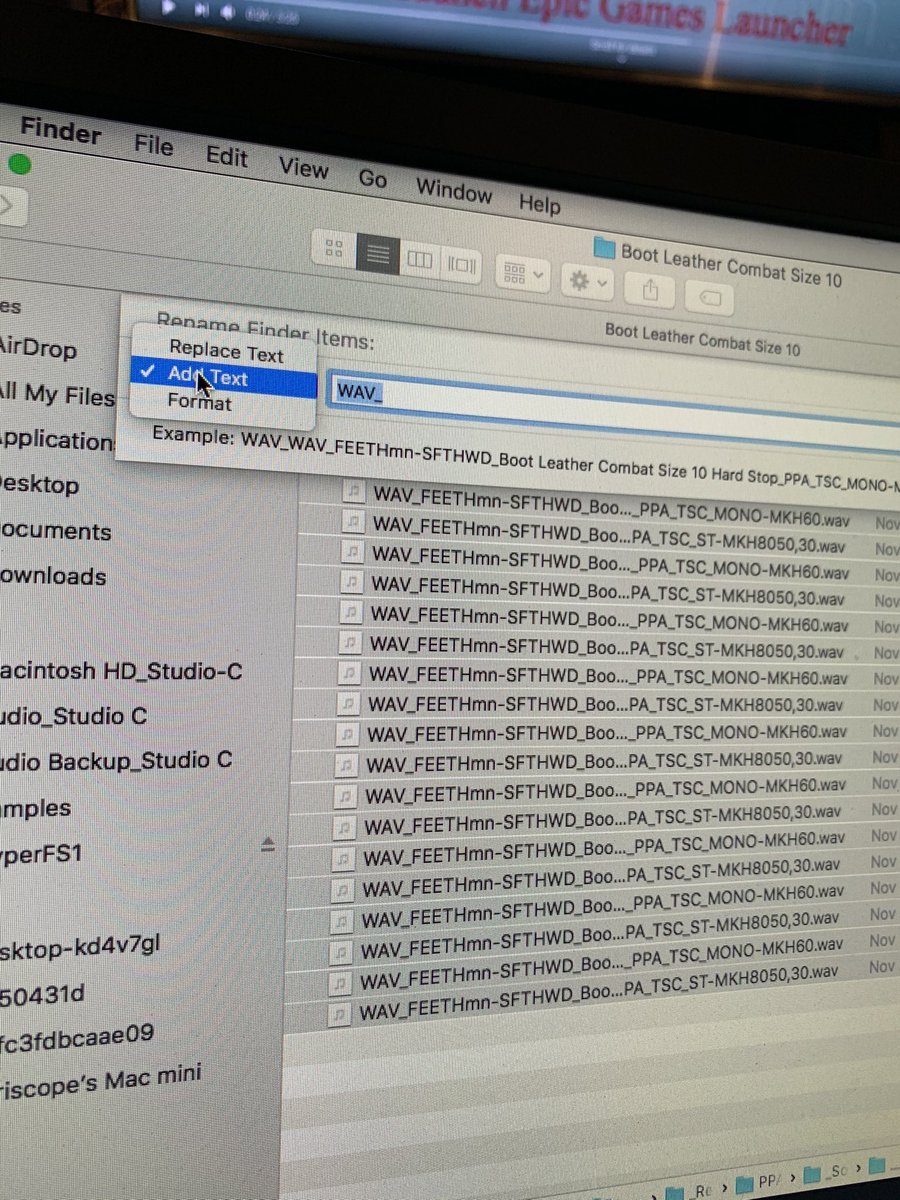
Task: Open the gear Action menu
Action: click(x=587, y=282)
